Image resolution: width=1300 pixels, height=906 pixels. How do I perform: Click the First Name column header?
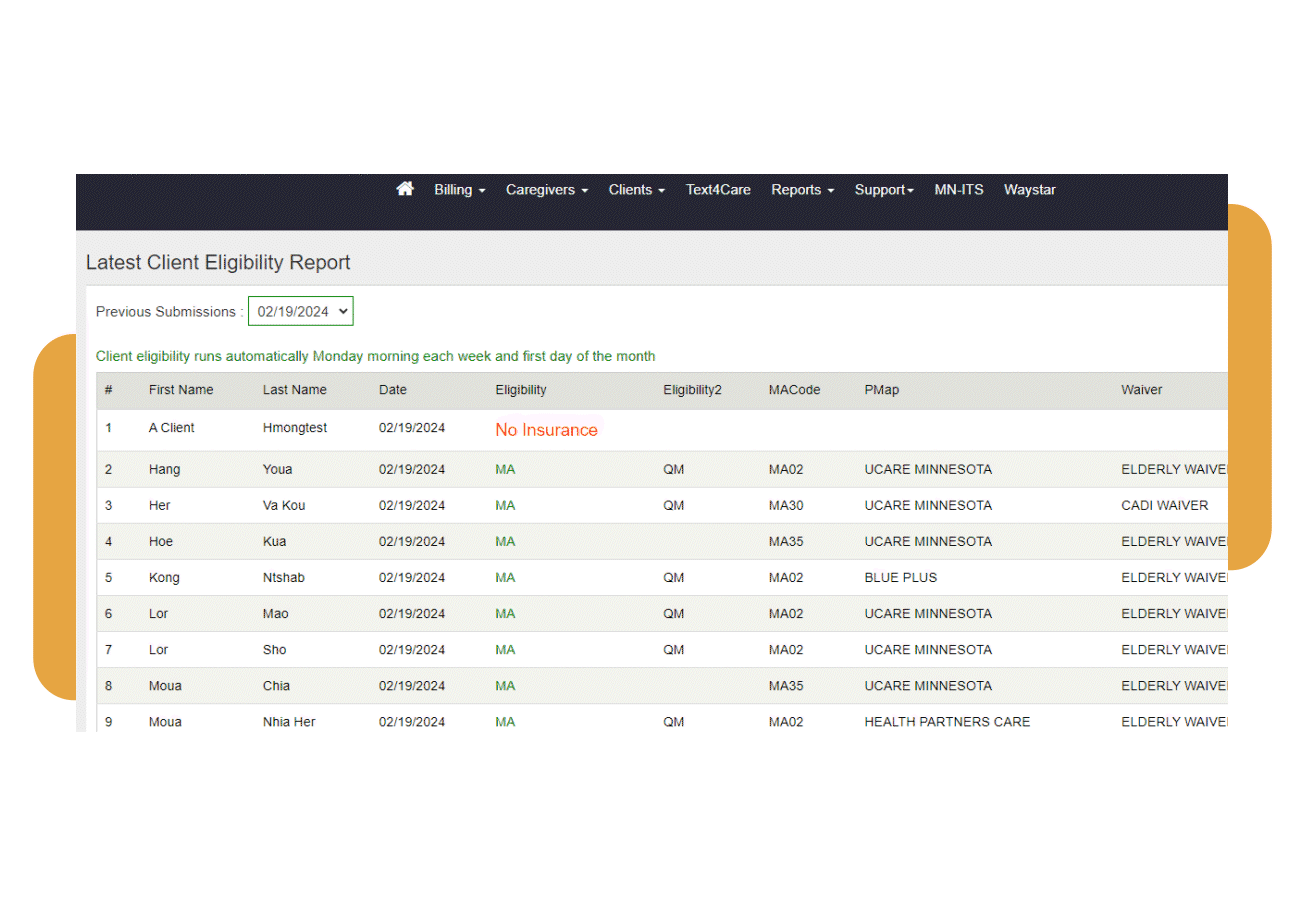[181, 390]
